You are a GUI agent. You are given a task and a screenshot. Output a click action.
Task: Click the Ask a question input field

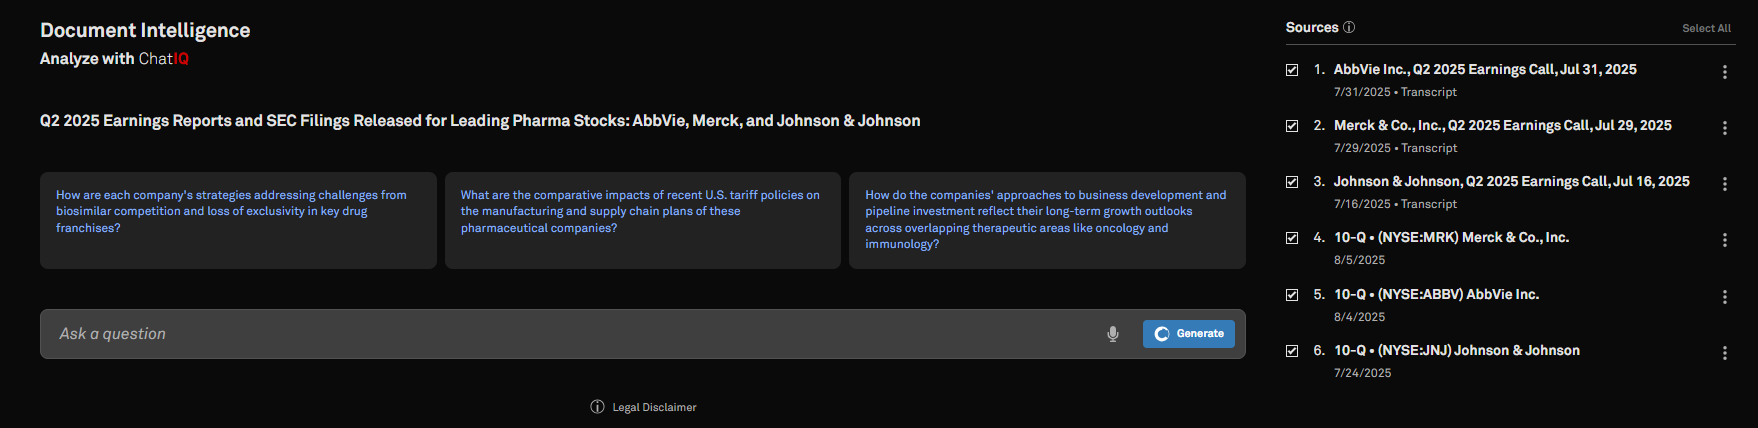coord(570,334)
